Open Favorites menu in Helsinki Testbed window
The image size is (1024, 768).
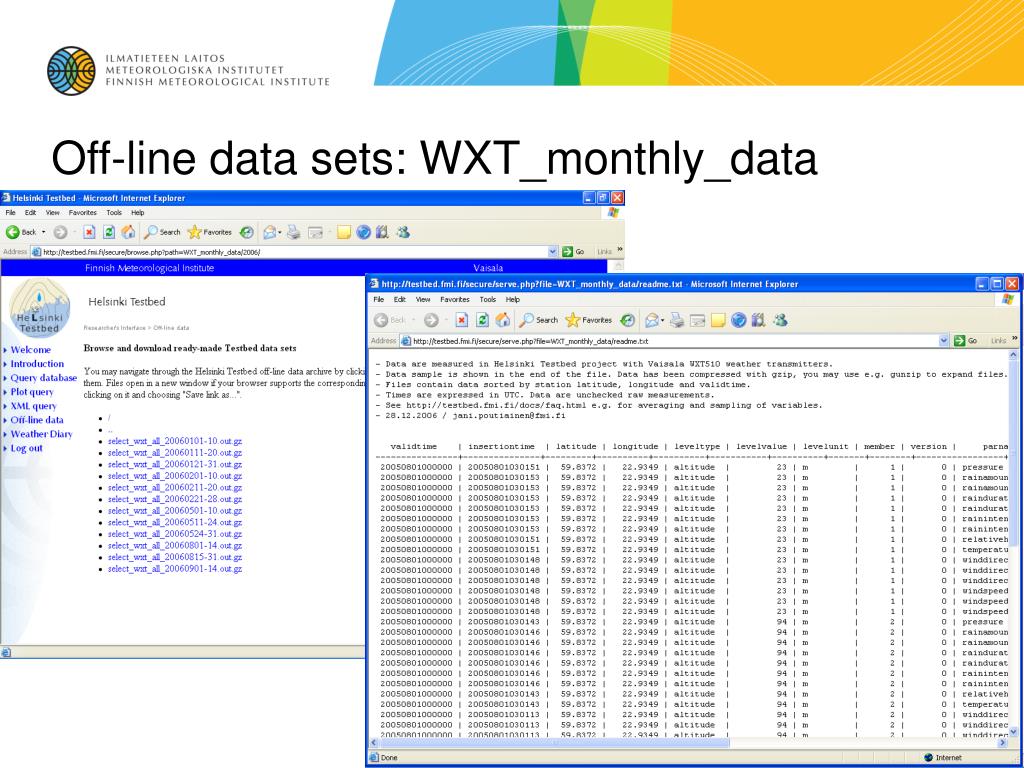pos(83,213)
